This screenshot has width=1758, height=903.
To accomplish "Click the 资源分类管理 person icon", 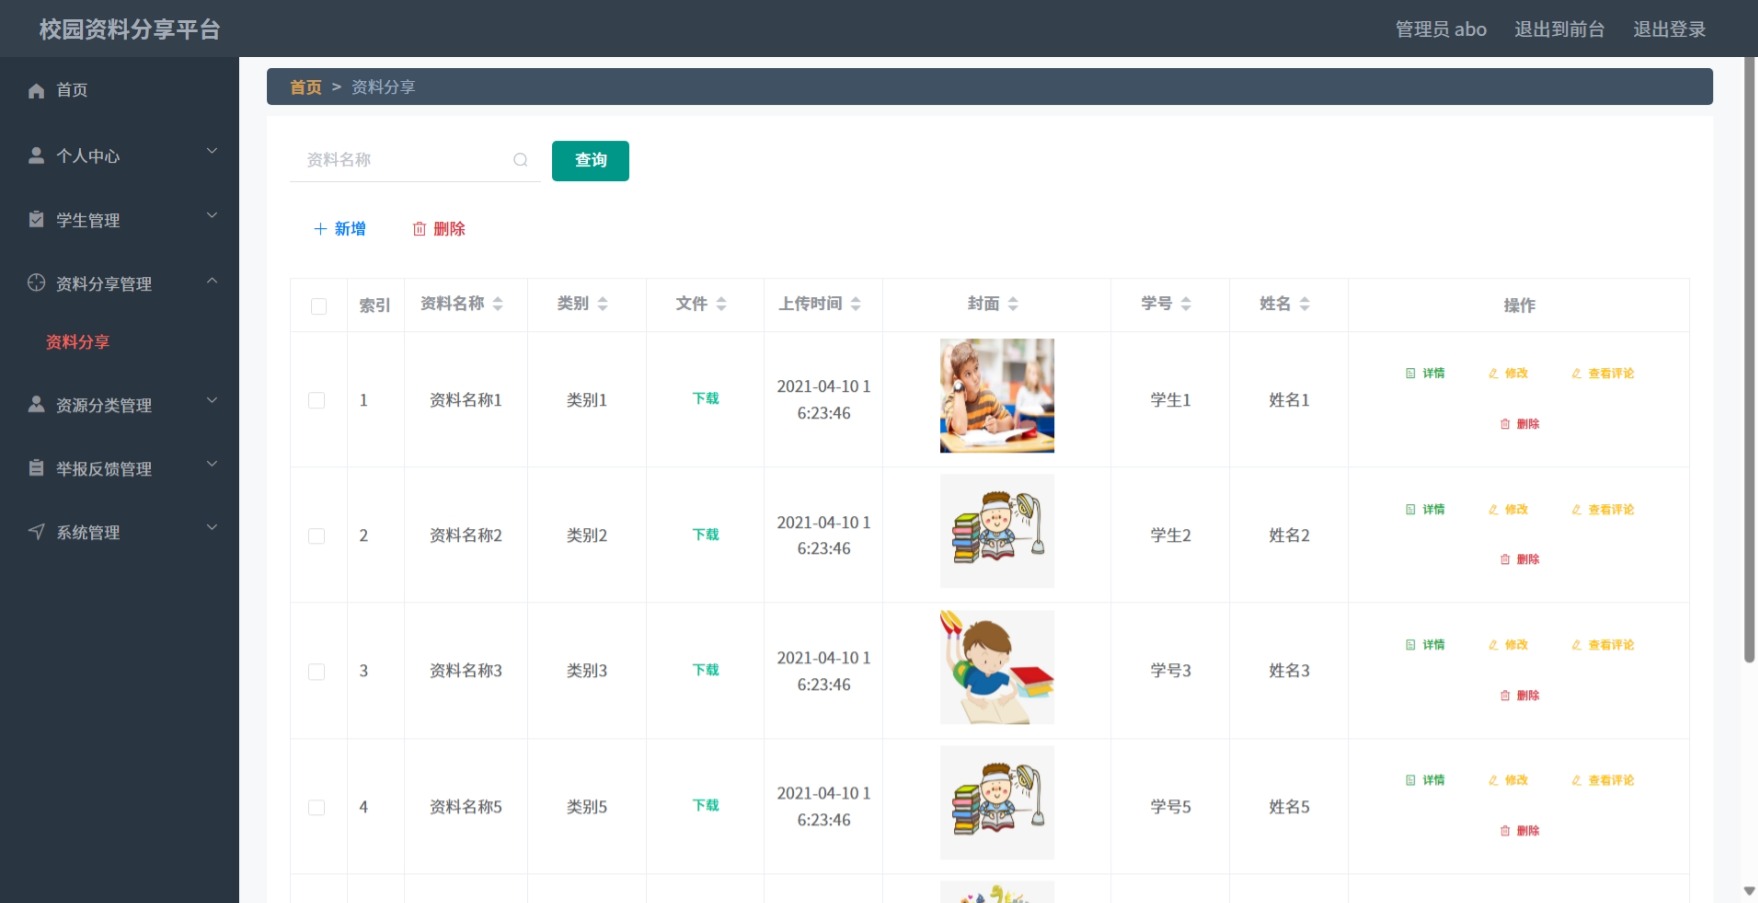I will (x=37, y=404).
